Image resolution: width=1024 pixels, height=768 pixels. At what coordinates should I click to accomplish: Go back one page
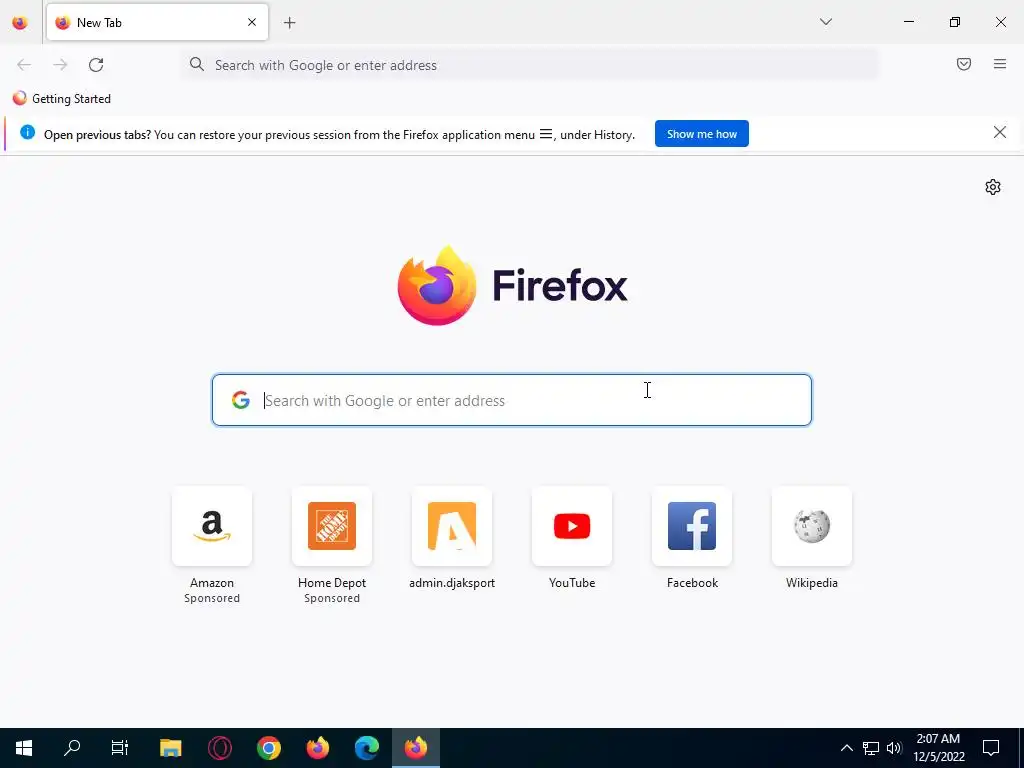[24, 65]
